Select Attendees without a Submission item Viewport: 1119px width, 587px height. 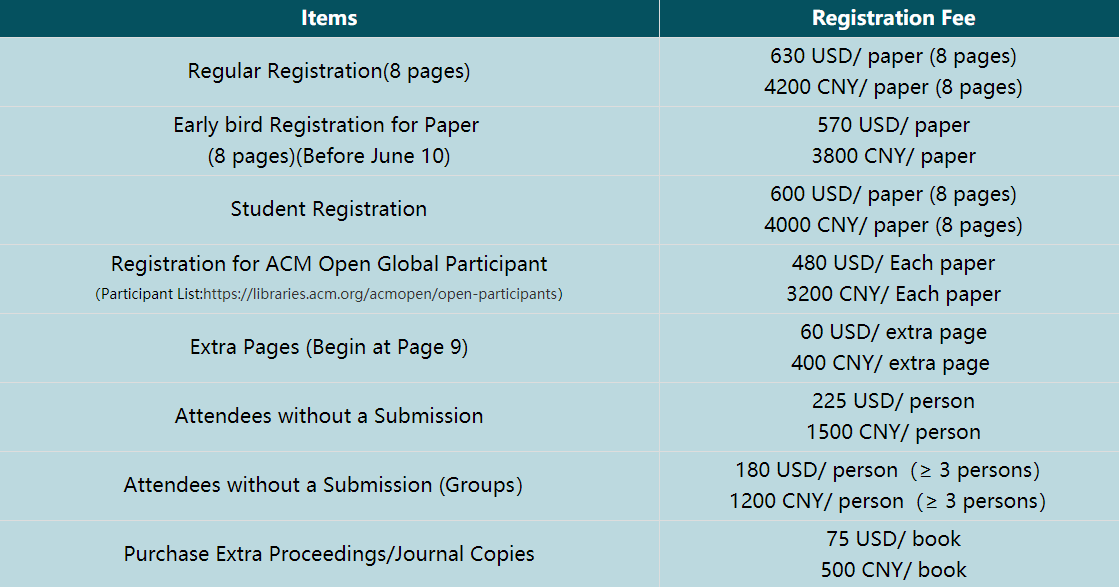click(x=329, y=416)
